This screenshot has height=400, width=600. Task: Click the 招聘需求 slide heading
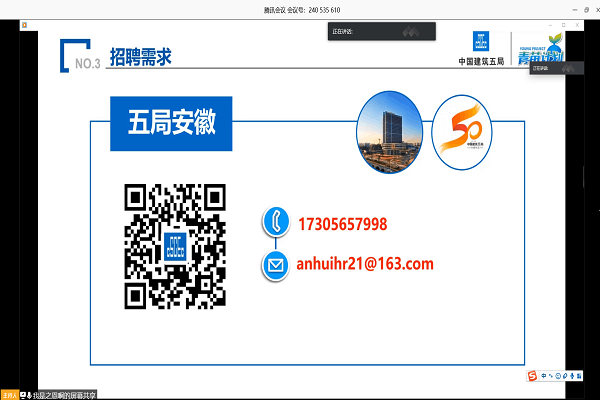pyautogui.click(x=140, y=57)
